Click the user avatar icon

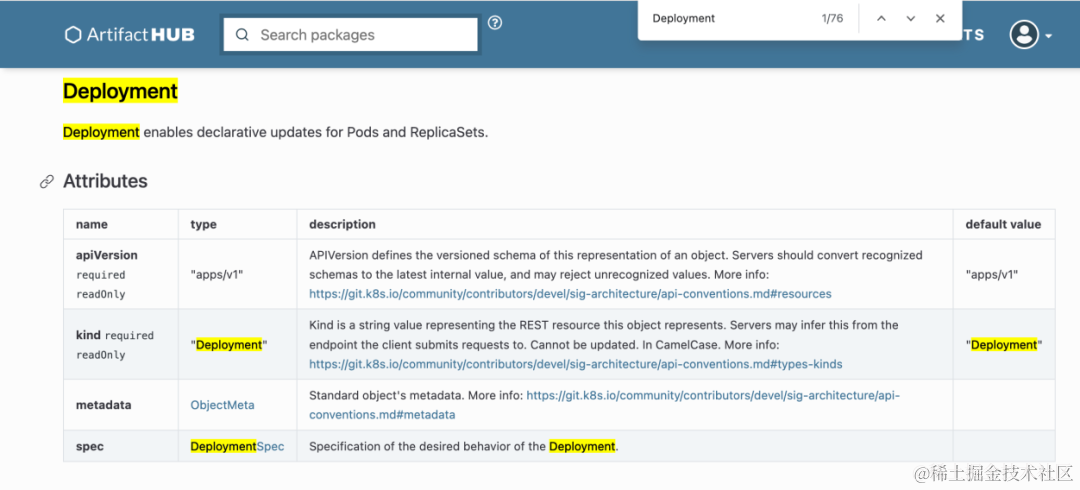(x=1024, y=34)
